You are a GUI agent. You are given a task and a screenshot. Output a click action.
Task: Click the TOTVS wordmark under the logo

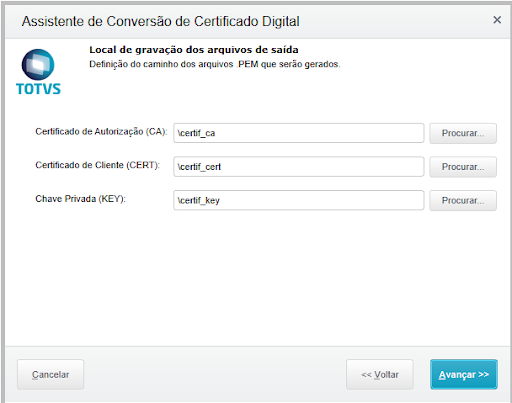[38, 89]
